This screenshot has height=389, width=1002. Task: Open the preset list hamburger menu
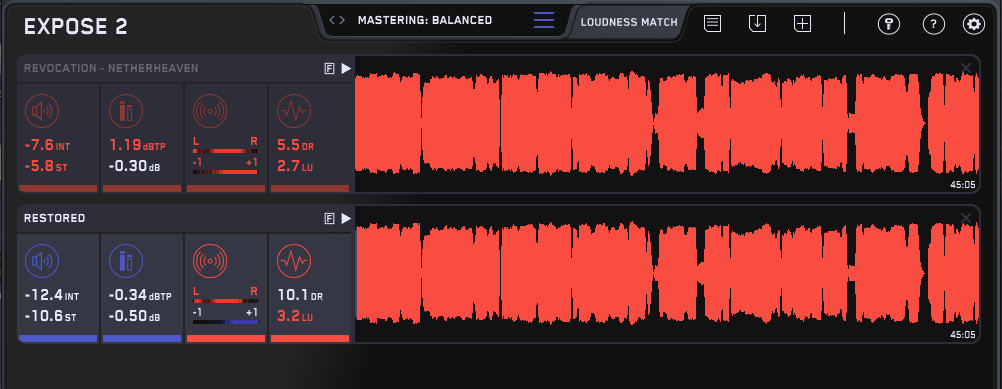pyautogui.click(x=544, y=20)
